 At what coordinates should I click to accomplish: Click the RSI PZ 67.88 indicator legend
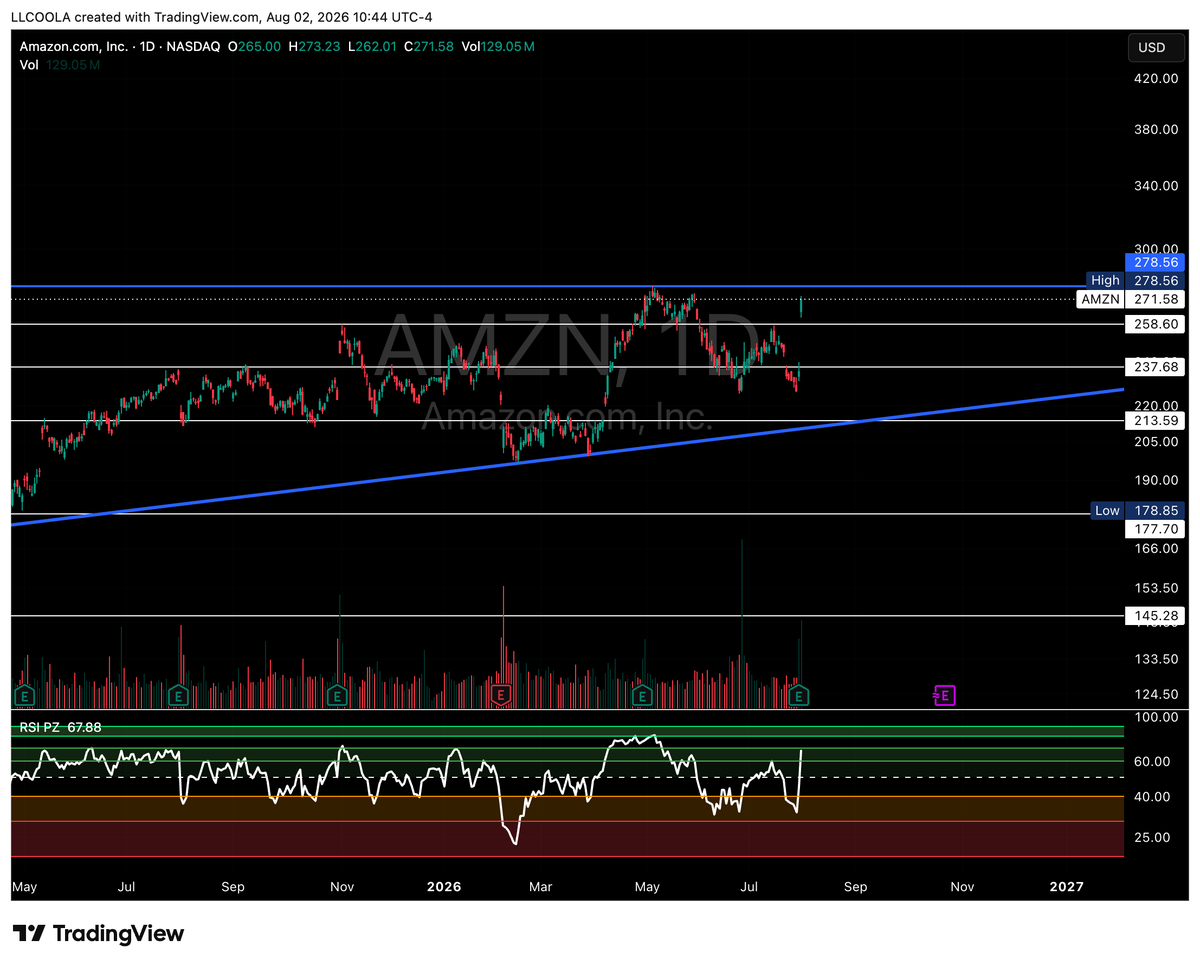tap(61, 728)
